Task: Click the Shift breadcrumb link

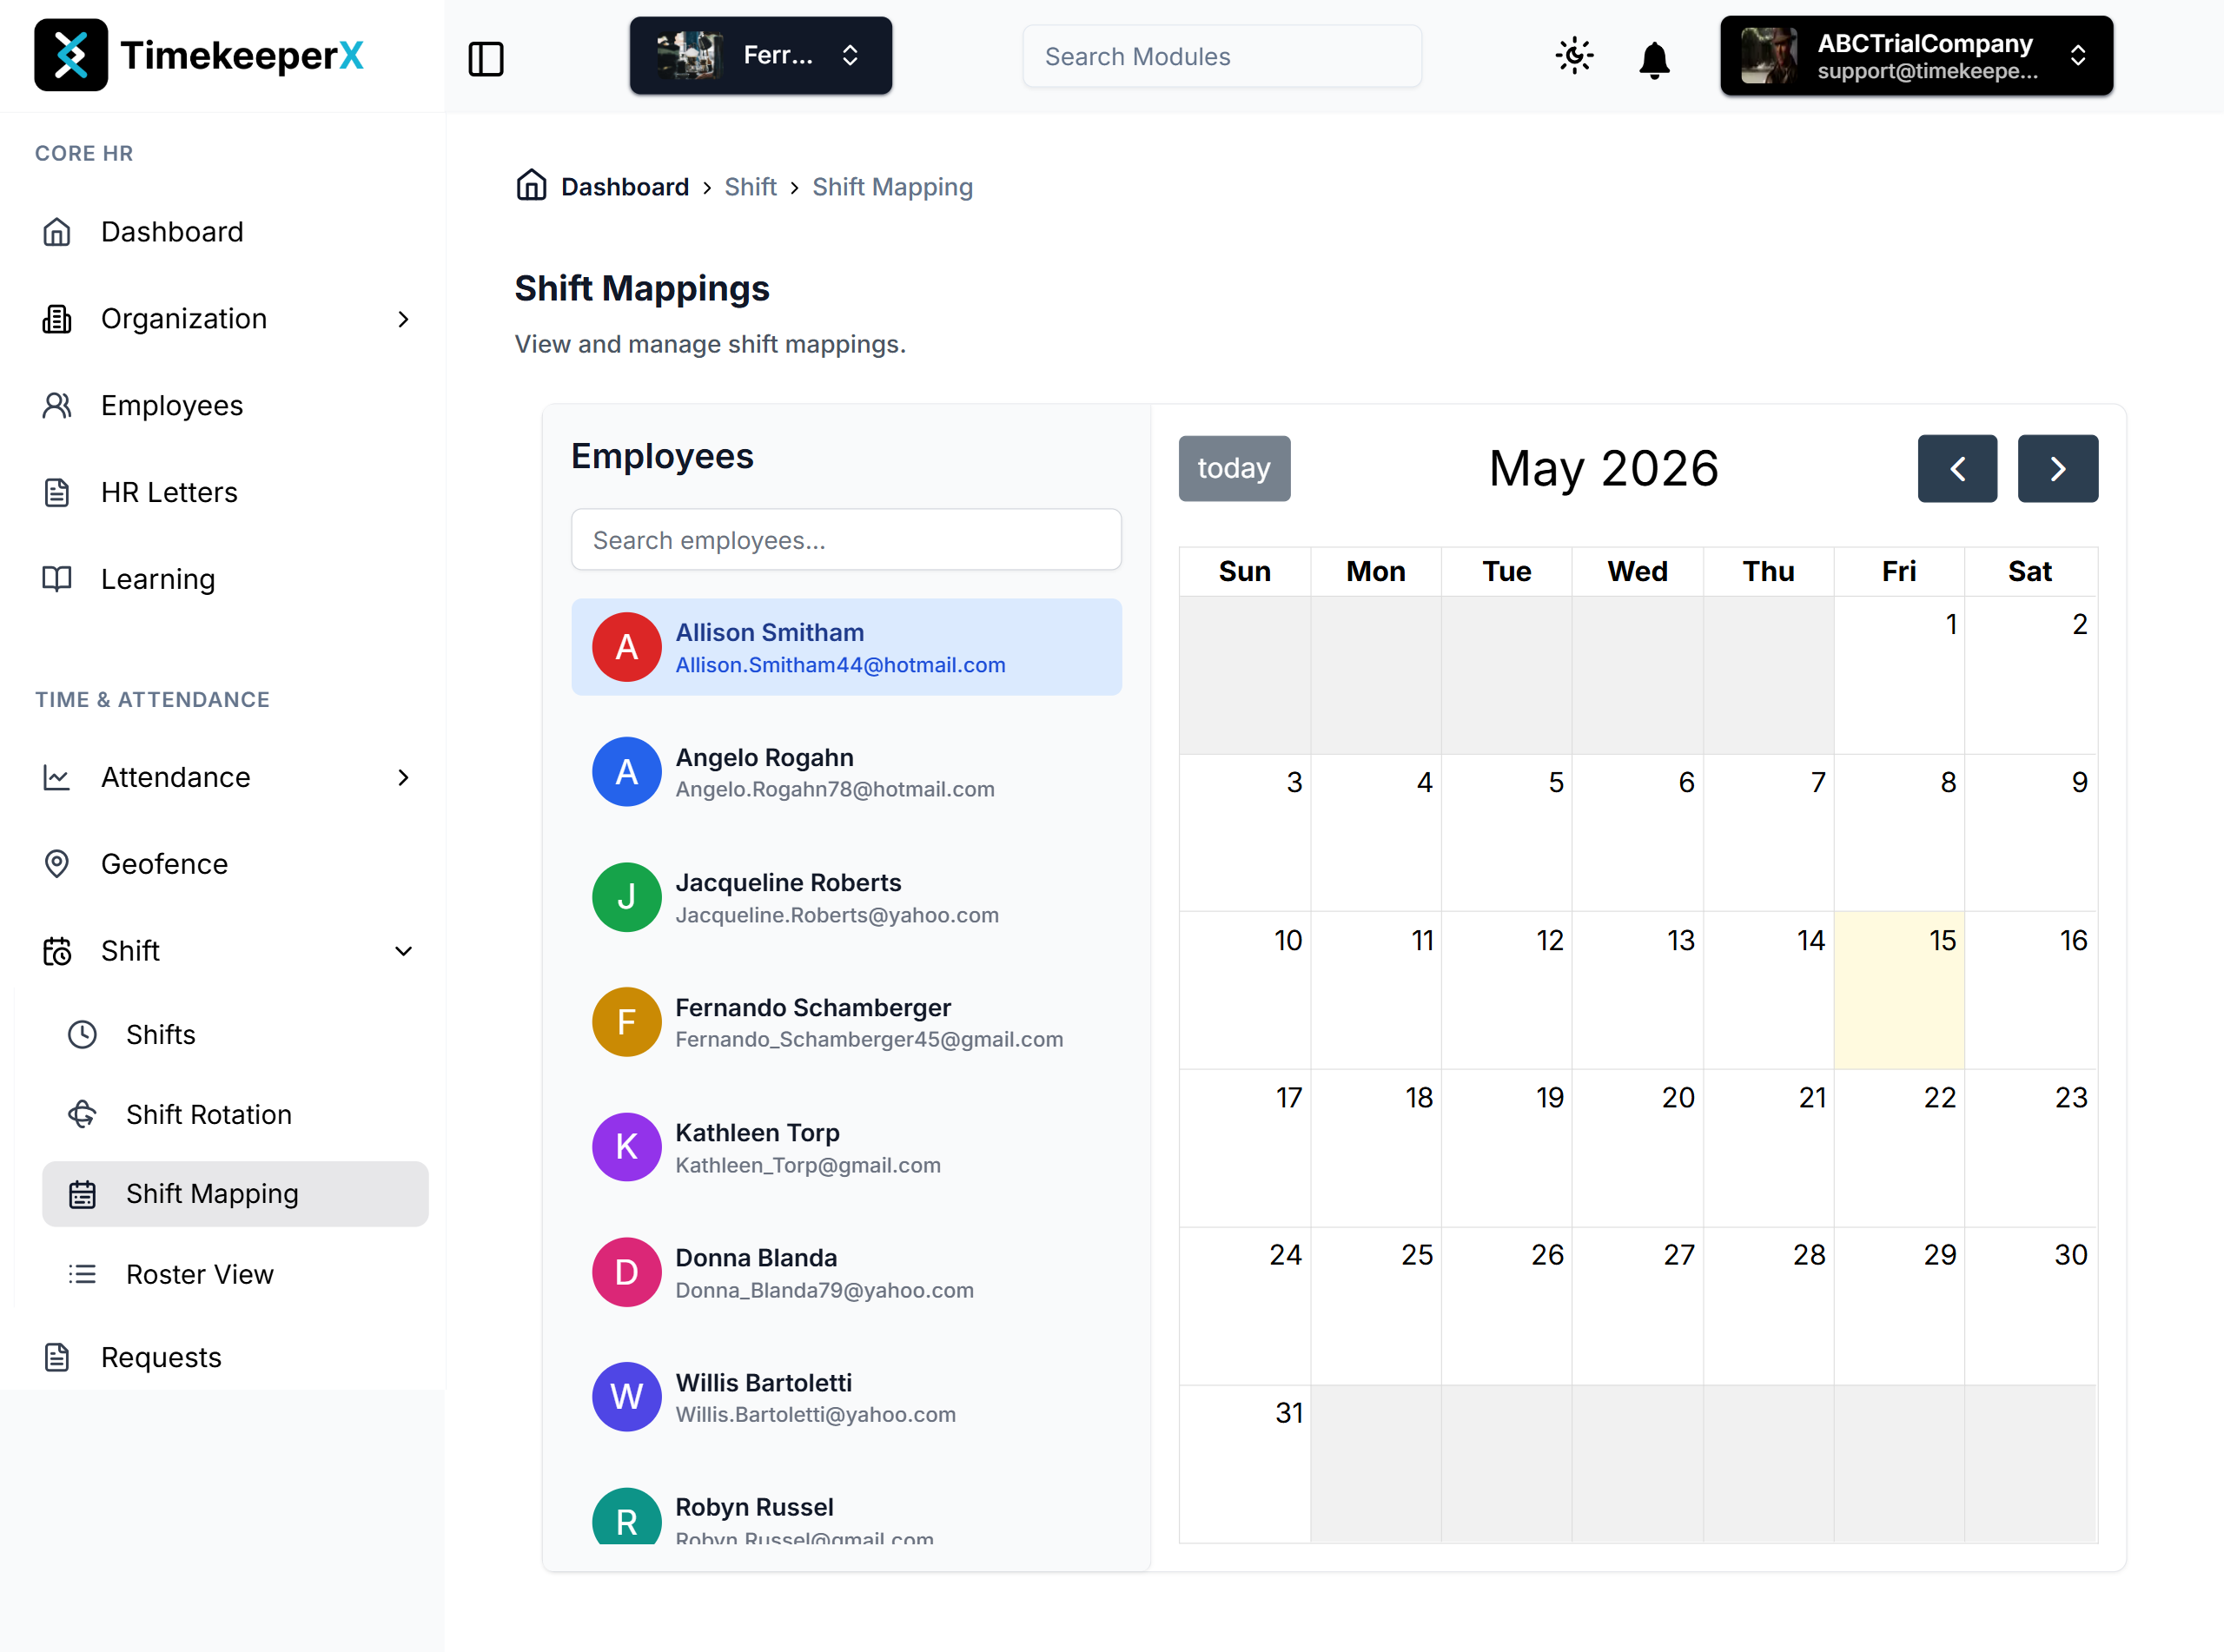Action: pyautogui.click(x=750, y=187)
